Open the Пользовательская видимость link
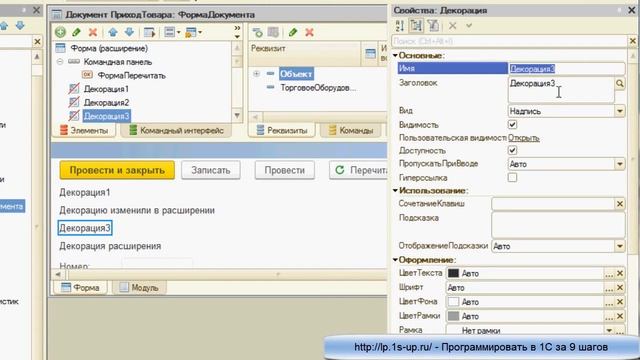640x360 pixels. [524, 138]
